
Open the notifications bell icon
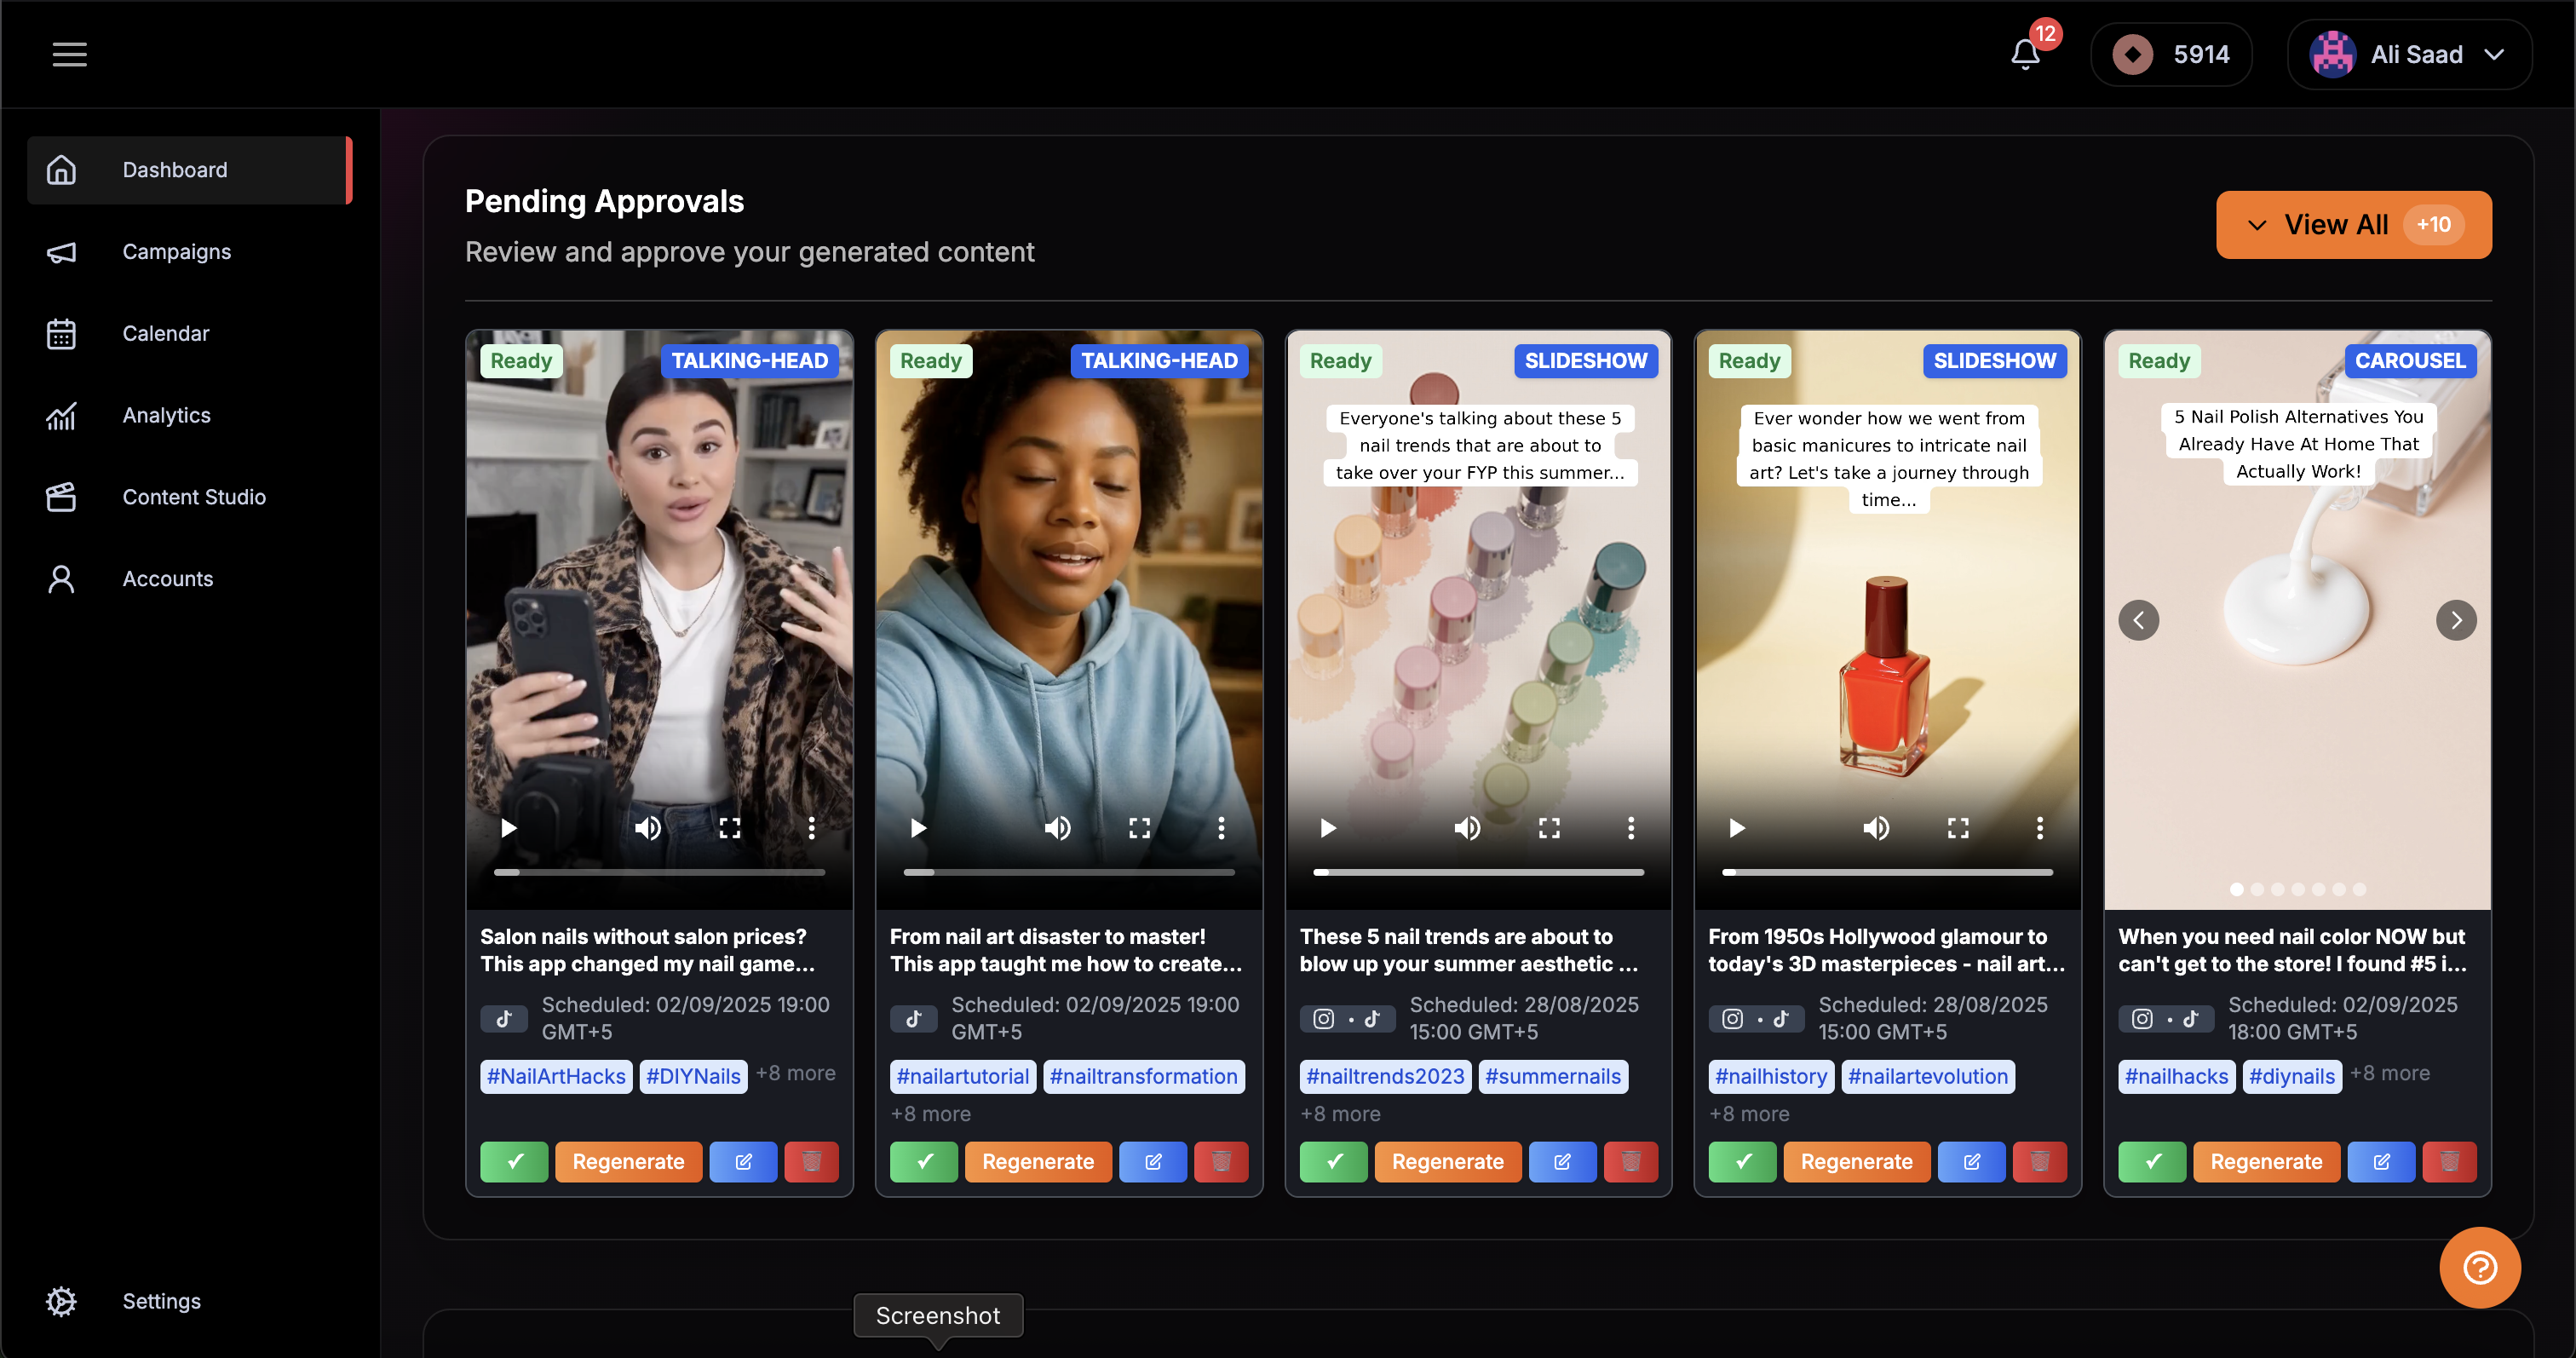2025,54
